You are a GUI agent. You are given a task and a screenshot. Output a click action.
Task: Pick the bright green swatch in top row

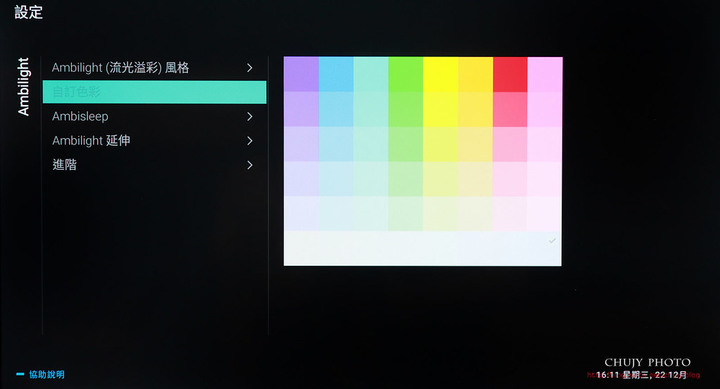click(406, 74)
